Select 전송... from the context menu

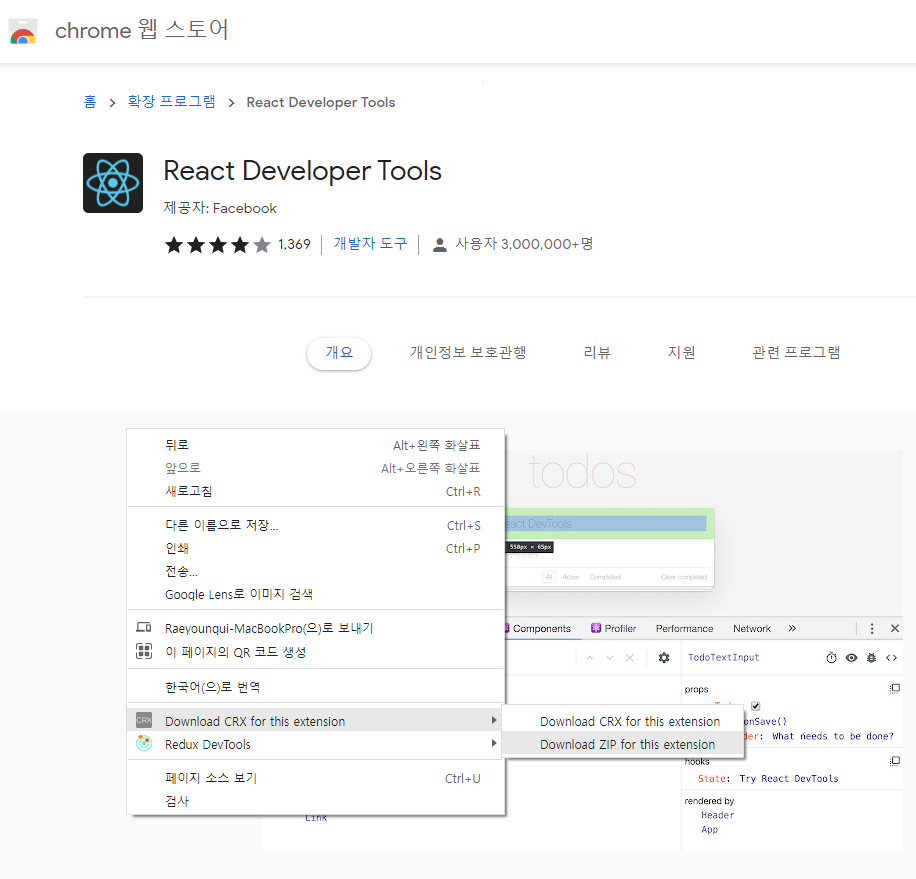[x=315, y=571]
